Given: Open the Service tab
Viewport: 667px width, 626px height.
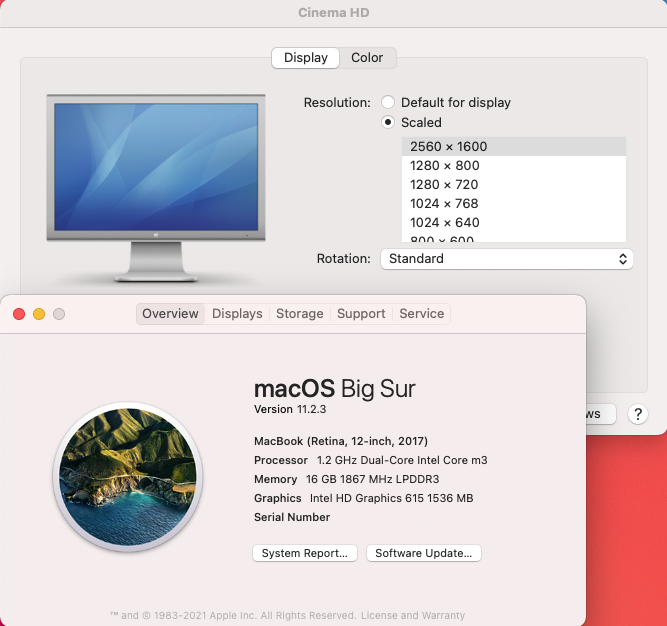Looking at the screenshot, I should [422, 314].
